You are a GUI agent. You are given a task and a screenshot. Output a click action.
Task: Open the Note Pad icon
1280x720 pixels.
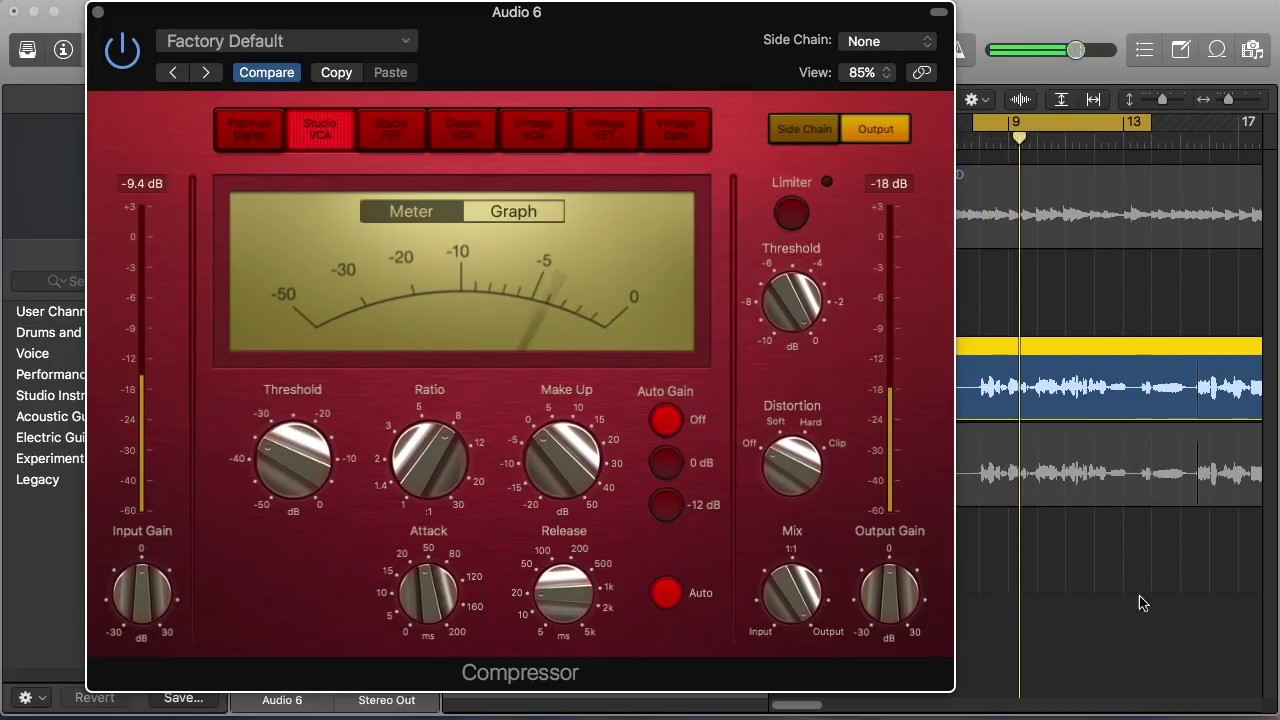click(1181, 49)
